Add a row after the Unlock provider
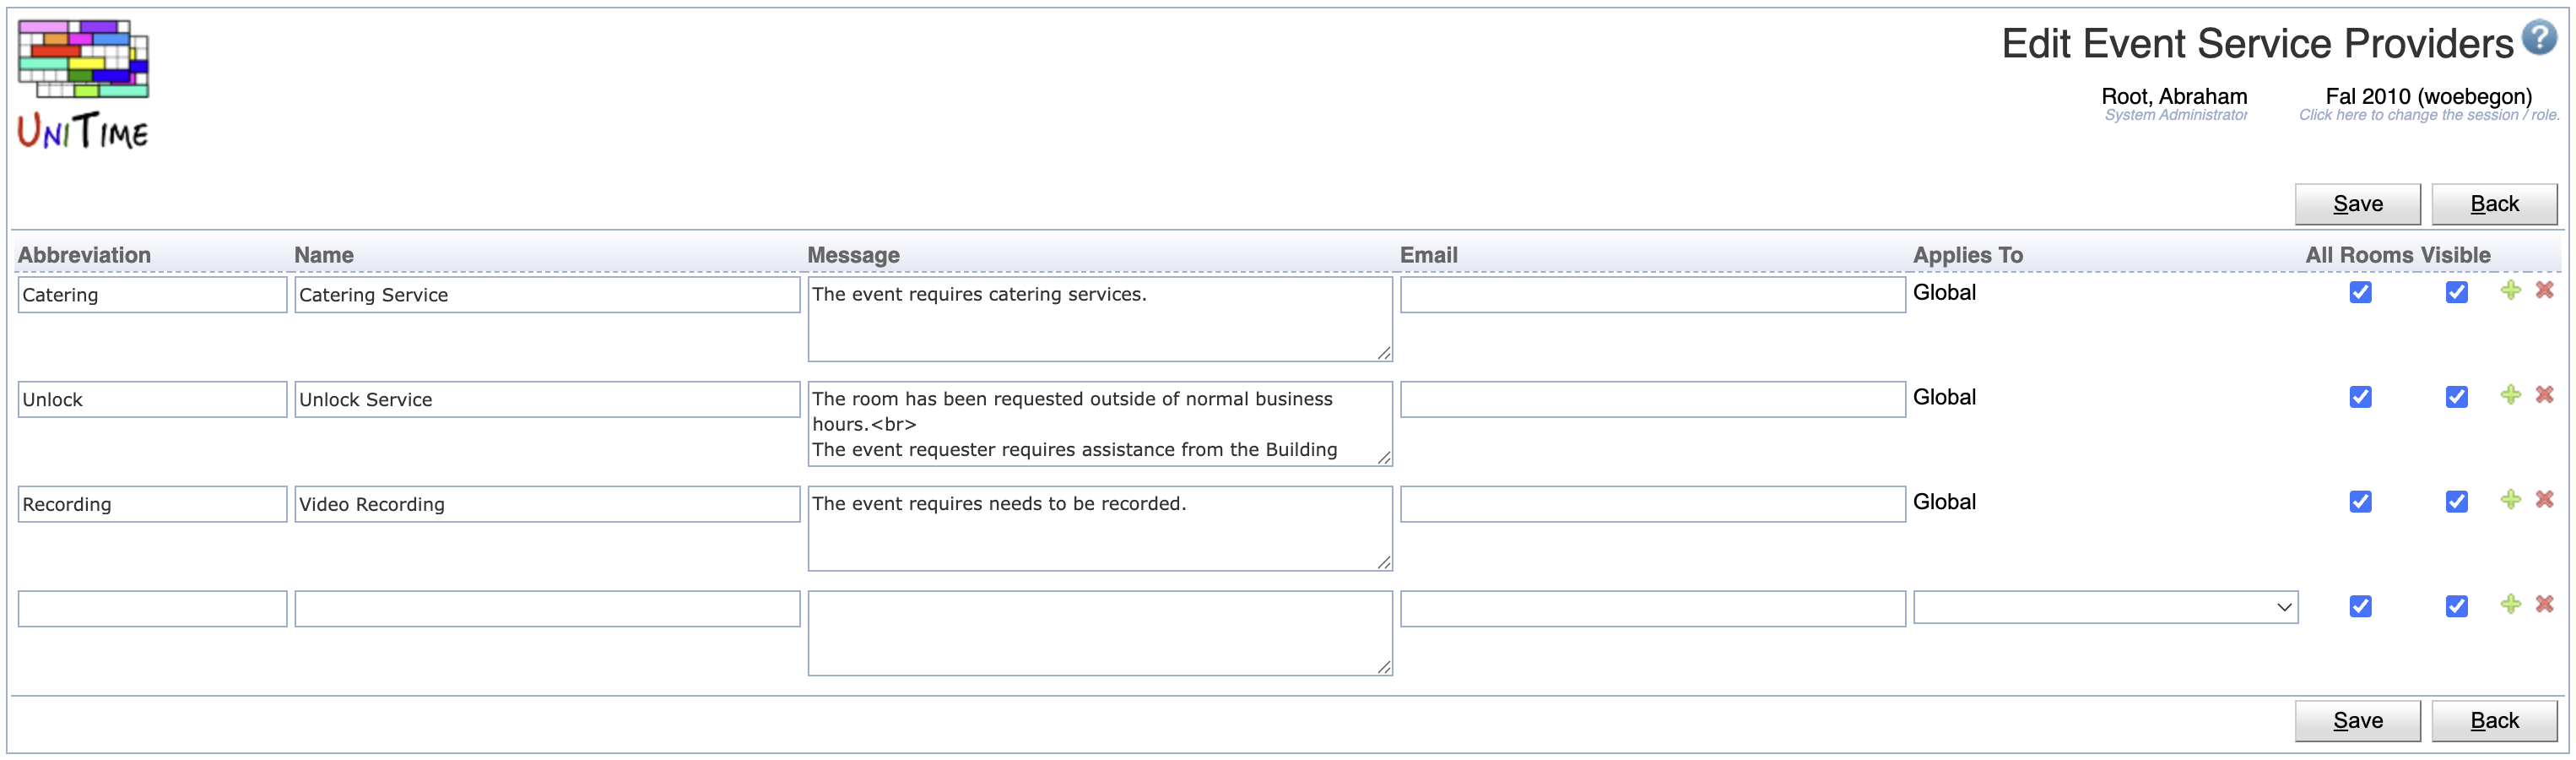This screenshot has height=760, width=2576. point(2510,395)
